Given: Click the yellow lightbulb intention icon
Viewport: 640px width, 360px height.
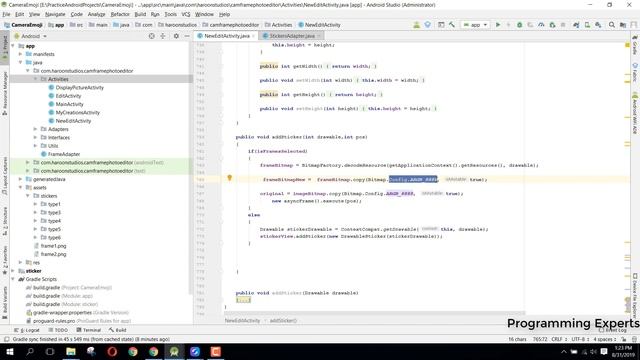Looking at the screenshot, I should tap(229, 178).
